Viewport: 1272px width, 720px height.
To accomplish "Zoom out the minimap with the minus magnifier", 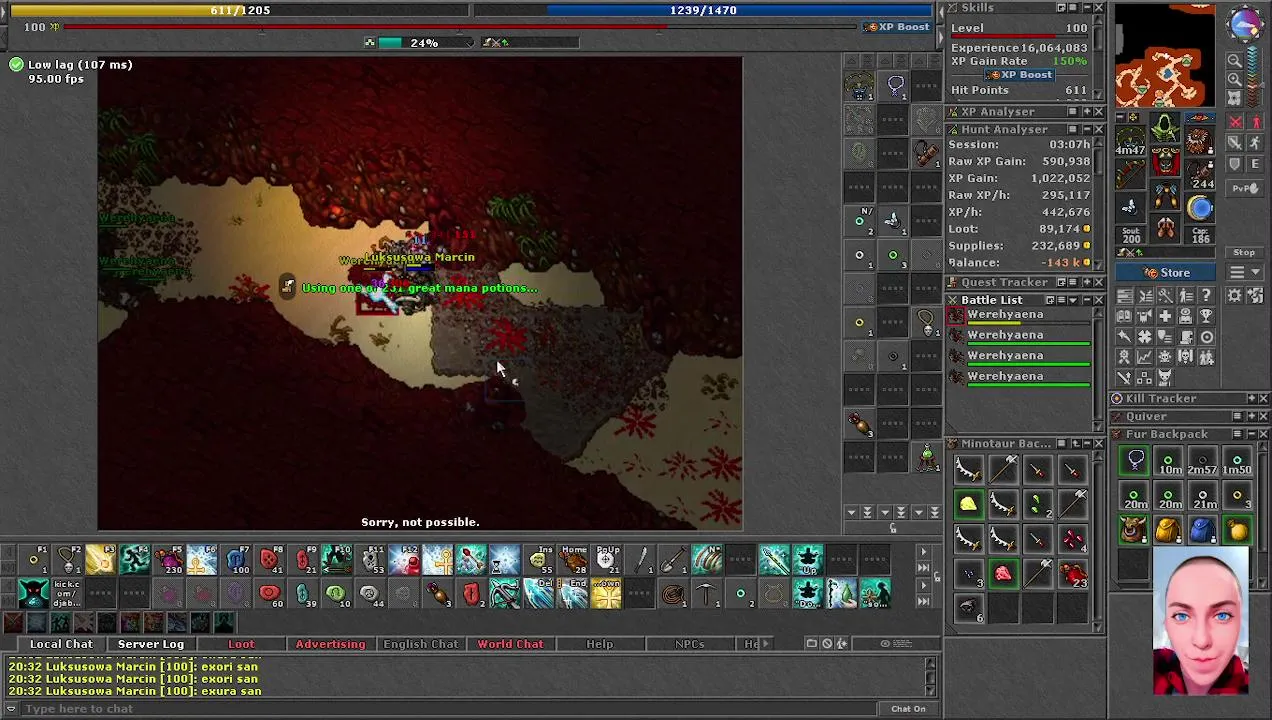I will click(1234, 60).
